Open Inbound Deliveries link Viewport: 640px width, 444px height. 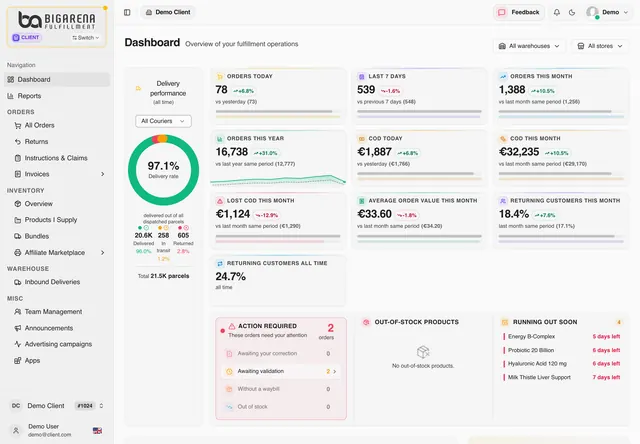pyautogui.click(x=52, y=282)
